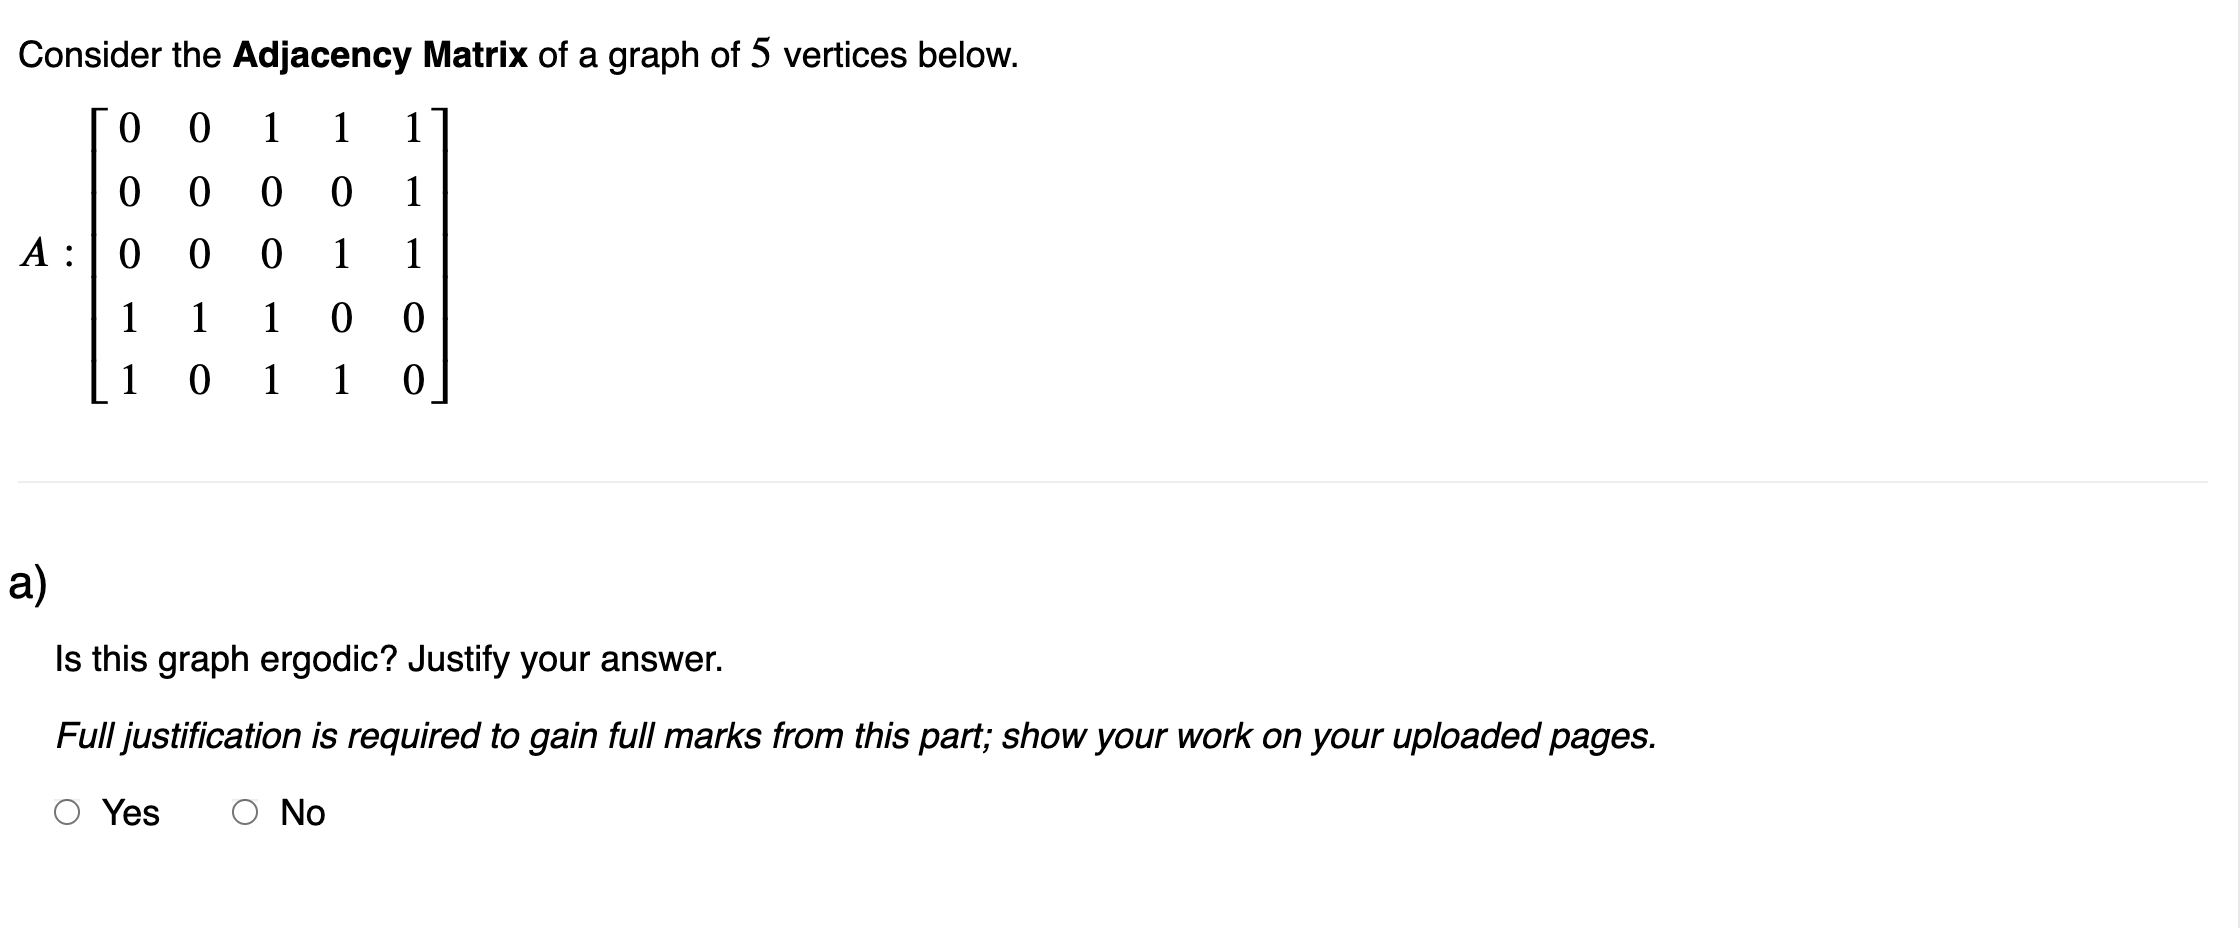Click the matrix label "A :"
Viewport: 2240px width, 928px height.
pyautogui.click(x=46, y=254)
